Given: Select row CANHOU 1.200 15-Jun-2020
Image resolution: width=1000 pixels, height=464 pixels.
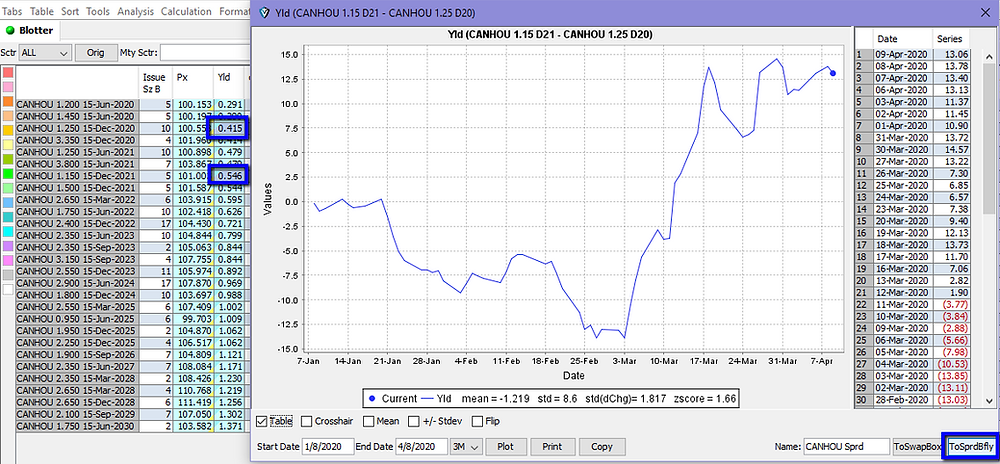Looking at the screenshot, I should 77,105.
